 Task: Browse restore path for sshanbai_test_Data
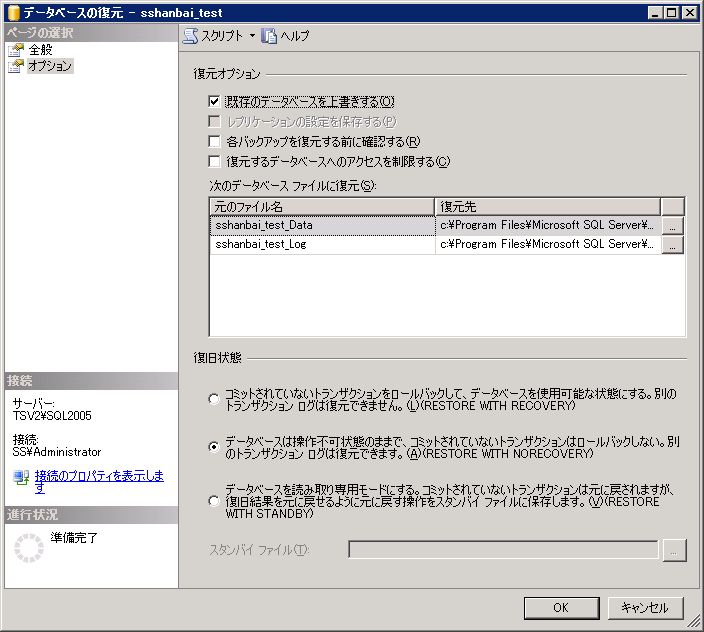pyautogui.click(x=672, y=226)
